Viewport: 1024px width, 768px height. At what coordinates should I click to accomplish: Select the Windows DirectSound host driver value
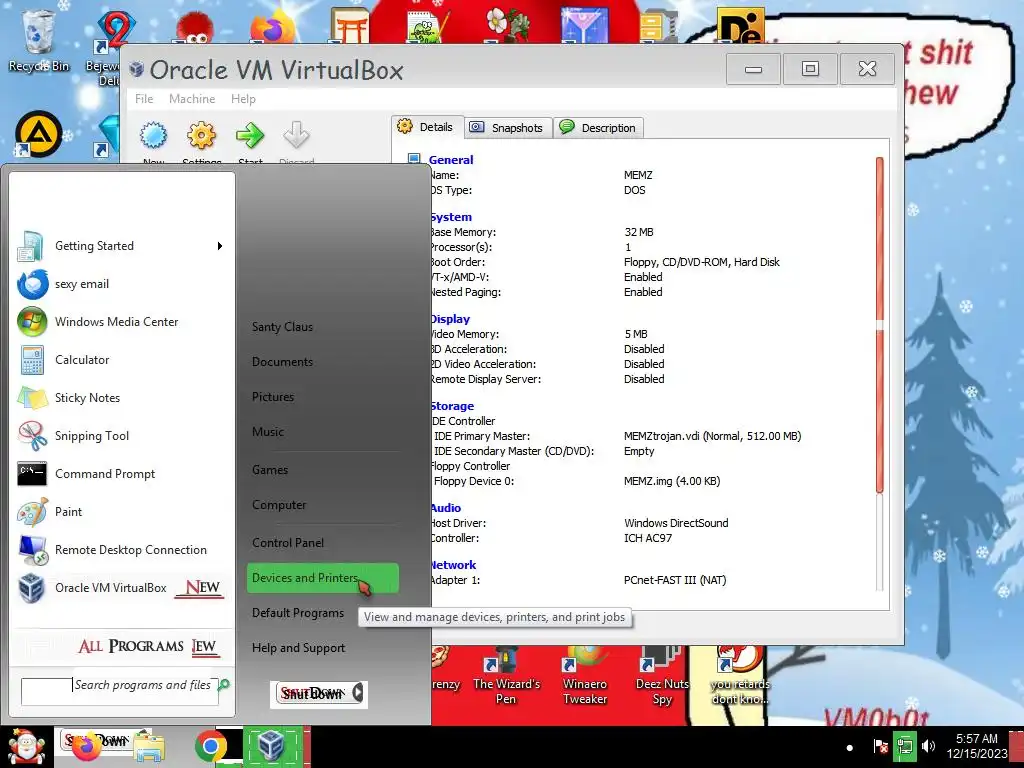(x=676, y=522)
